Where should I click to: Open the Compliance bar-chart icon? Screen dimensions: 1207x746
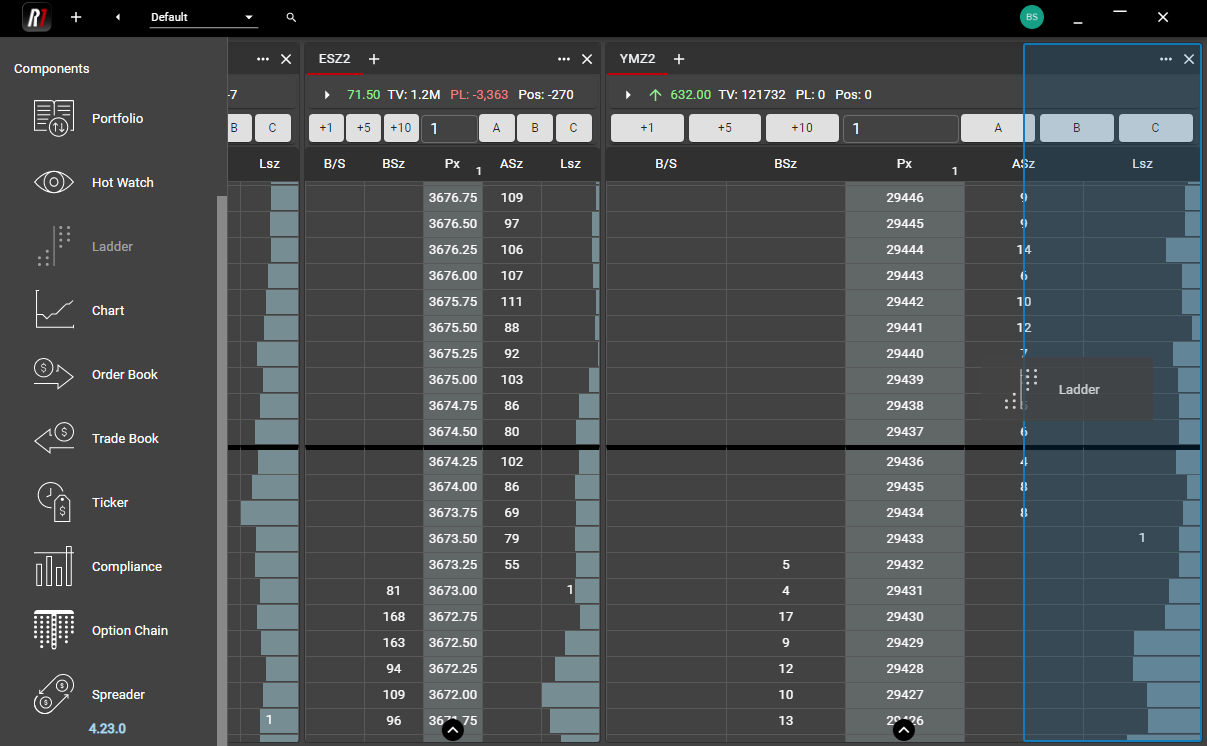click(x=54, y=566)
